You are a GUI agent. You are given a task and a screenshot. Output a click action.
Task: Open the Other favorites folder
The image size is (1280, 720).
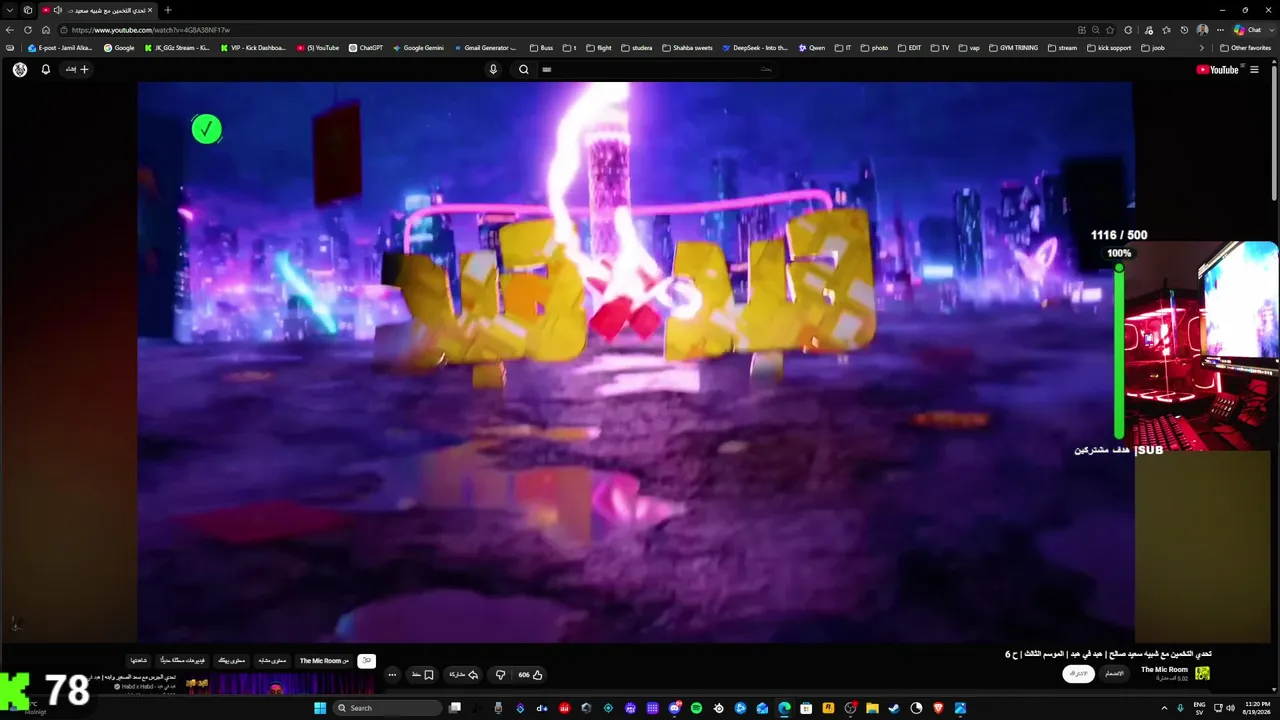(x=1245, y=48)
